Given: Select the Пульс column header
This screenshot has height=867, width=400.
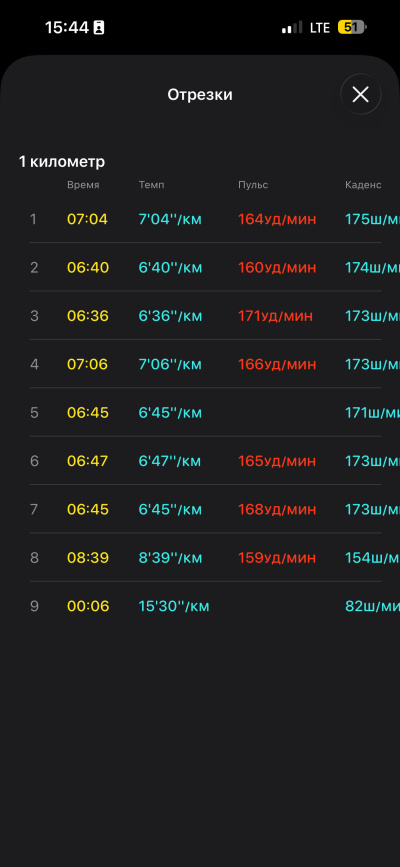Looking at the screenshot, I should pos(253,185).
